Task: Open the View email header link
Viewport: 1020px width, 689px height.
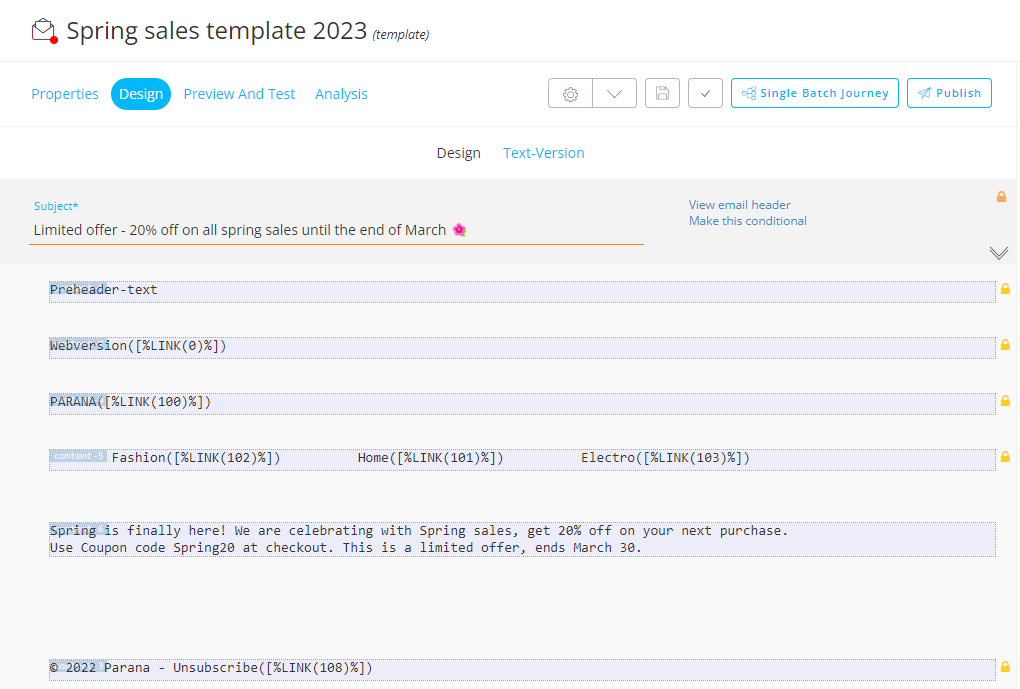Action: coord(739,205)
